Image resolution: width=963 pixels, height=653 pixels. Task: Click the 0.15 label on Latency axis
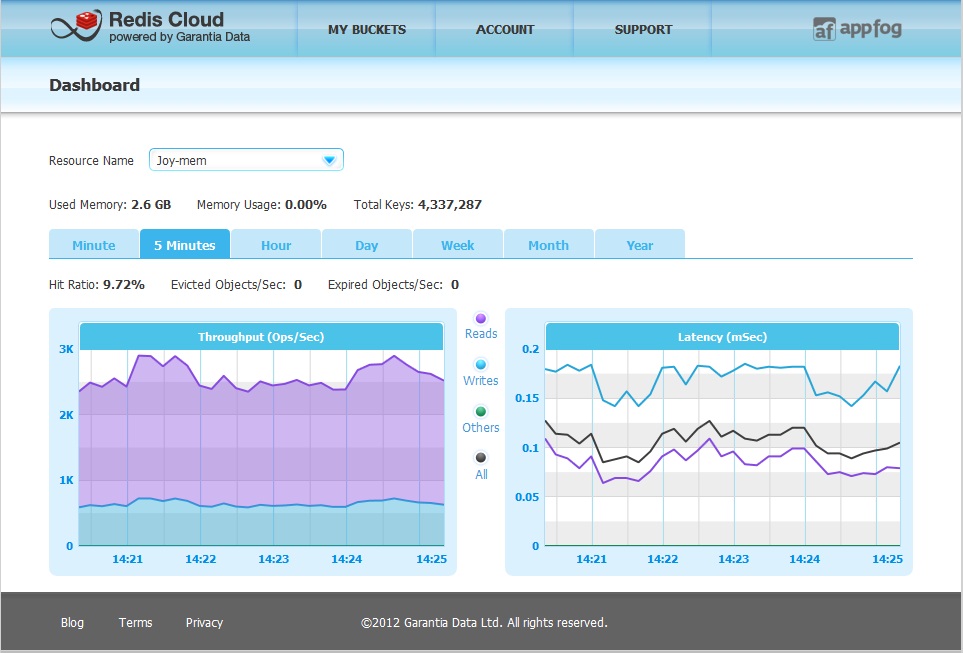point(527,398)
